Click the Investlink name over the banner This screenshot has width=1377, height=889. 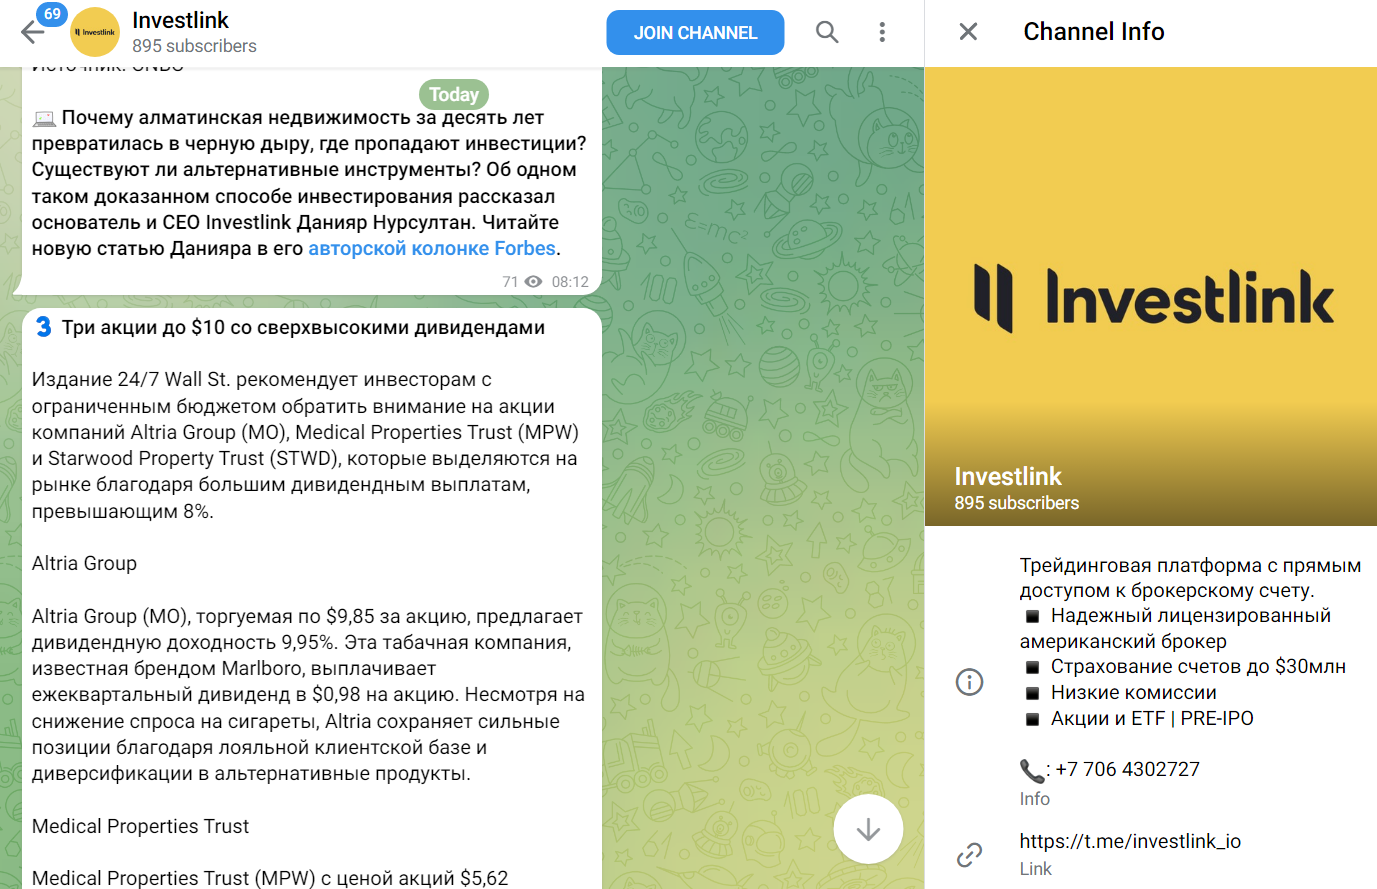pyautogui.click(x=1008, y=476)
